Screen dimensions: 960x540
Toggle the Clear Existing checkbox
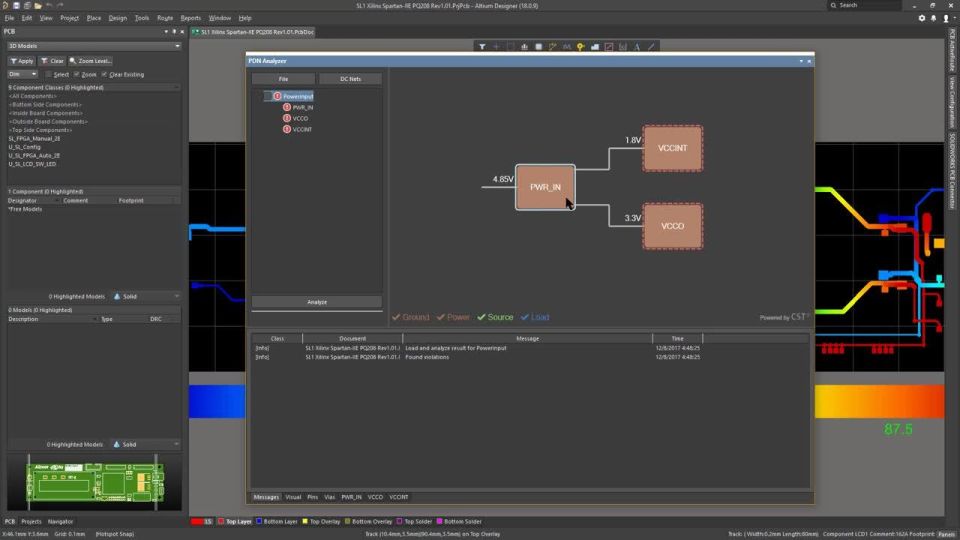click(104, 75)
